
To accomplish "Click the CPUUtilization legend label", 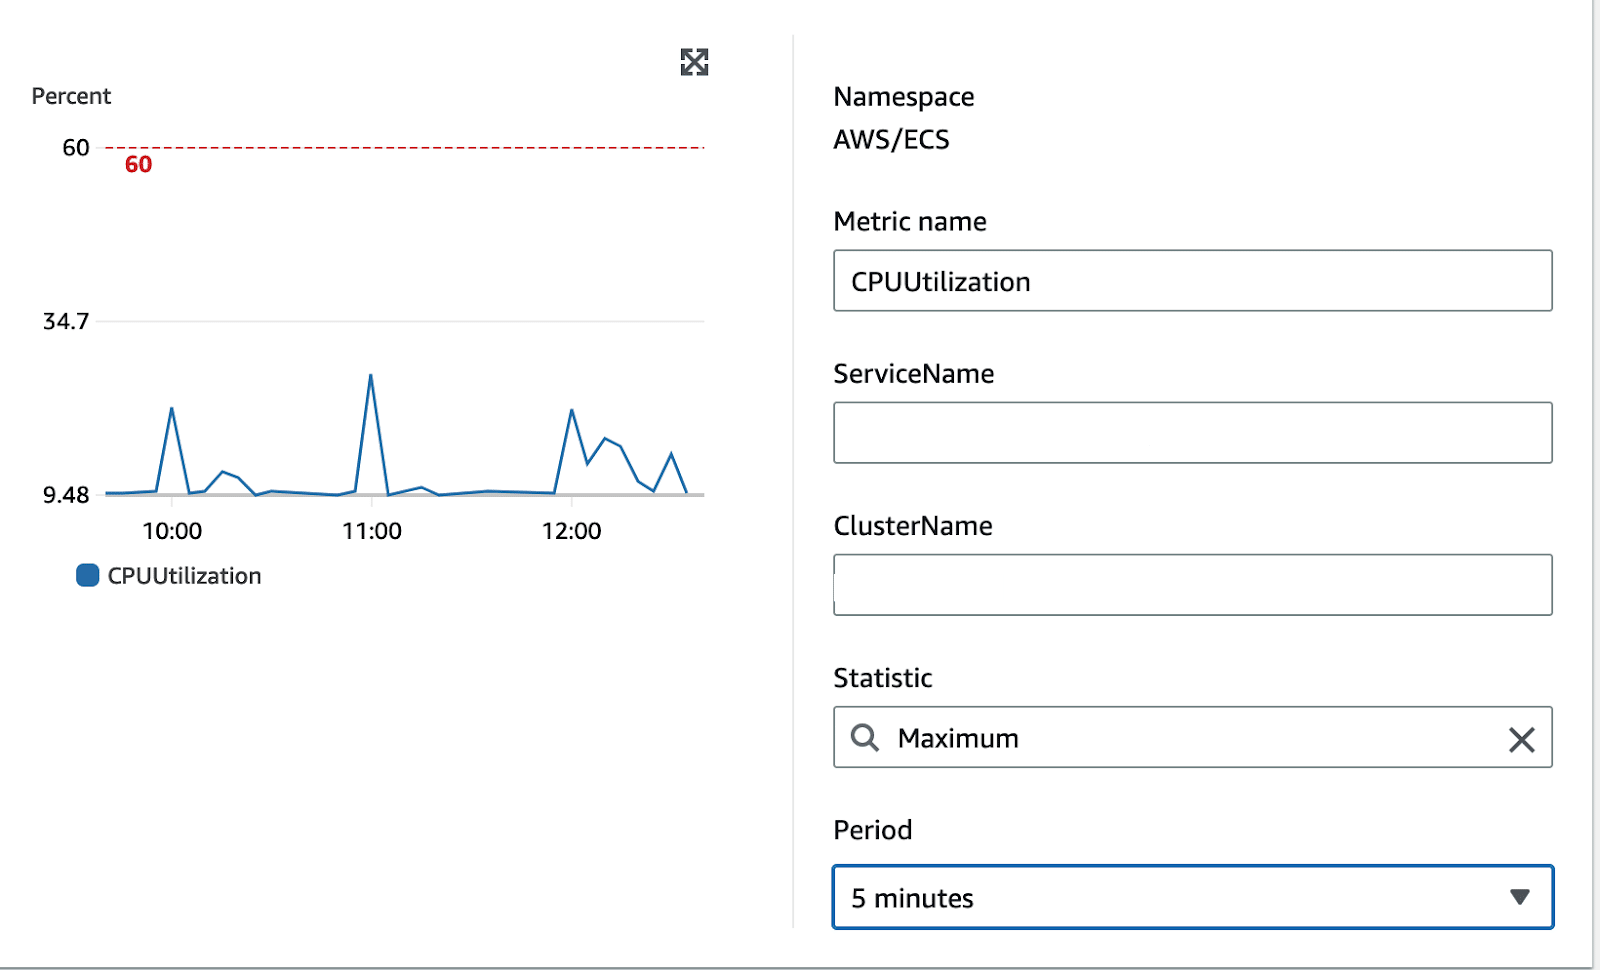I will (184, 576).
